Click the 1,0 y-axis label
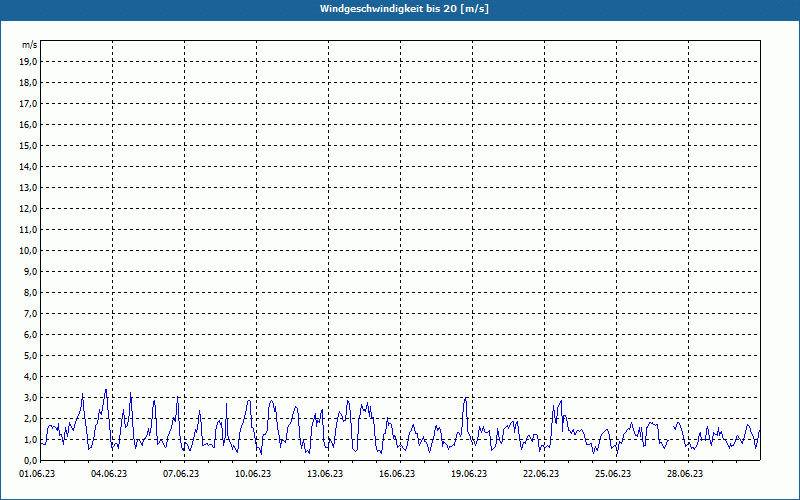This screenshot has width=800, height=500. [x=30, y=440]
